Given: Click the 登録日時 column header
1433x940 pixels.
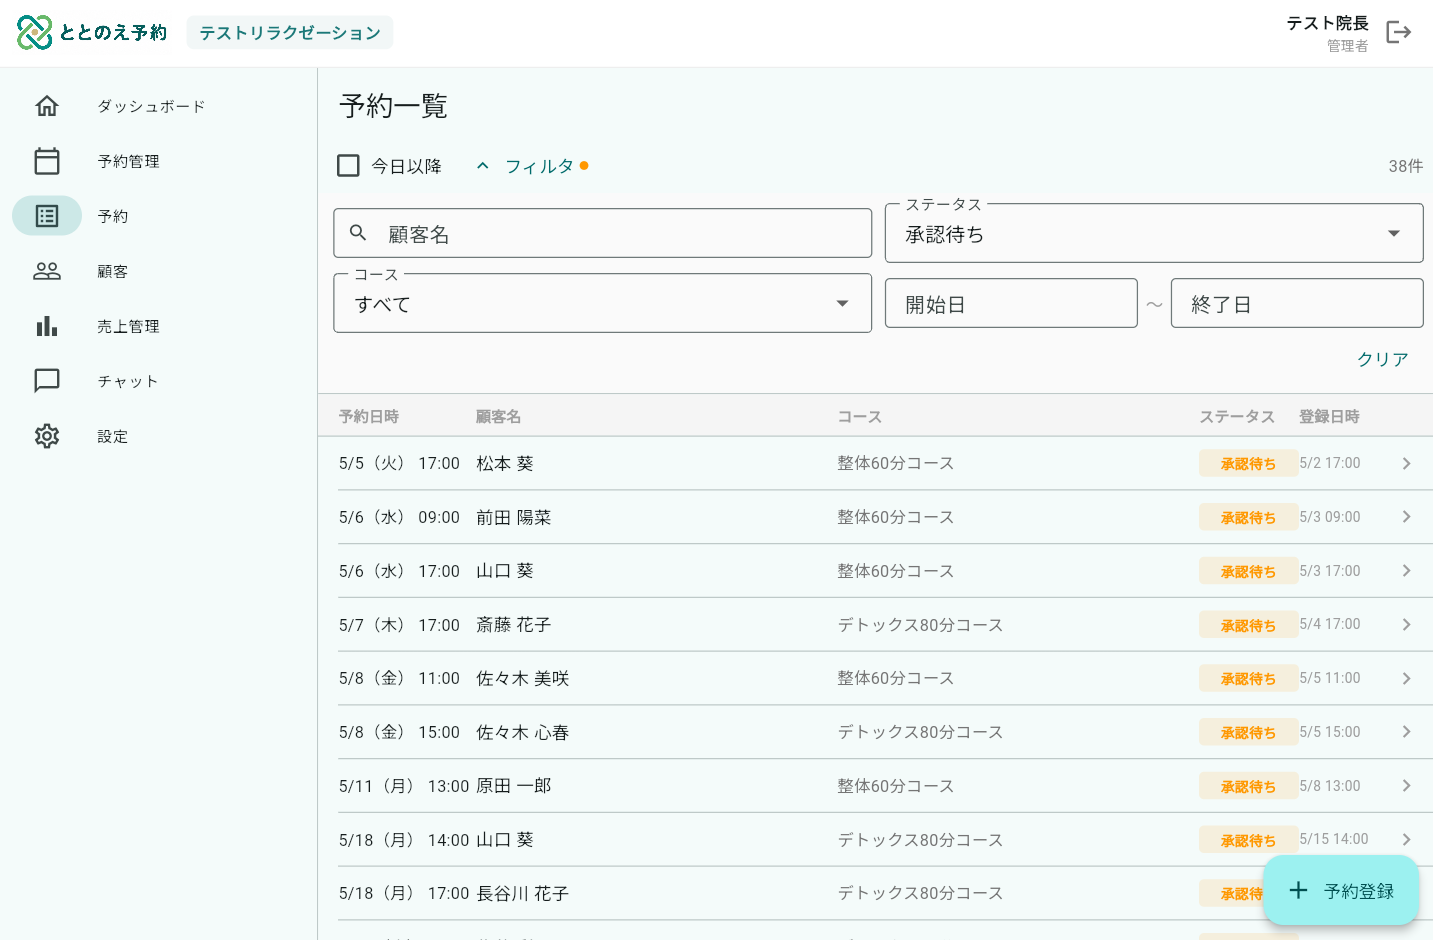Looking at the screenshot, I should click(1329, 416).
